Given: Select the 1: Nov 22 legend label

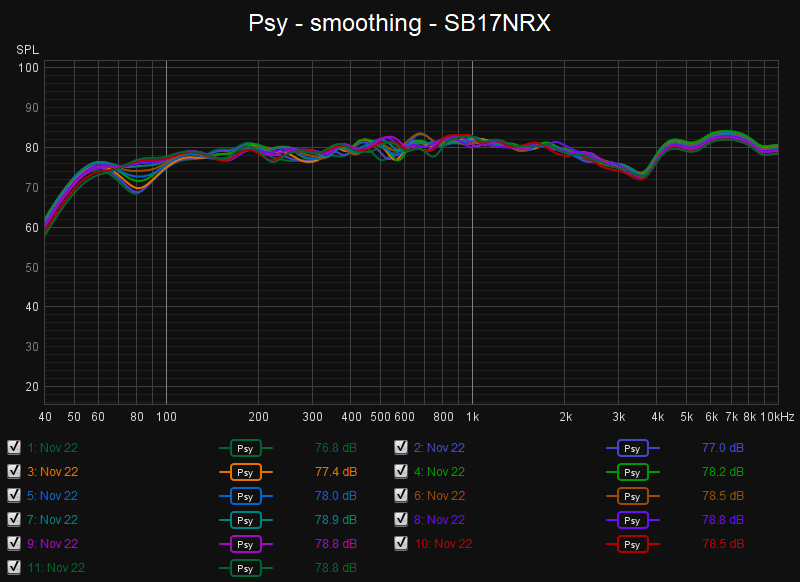Looking at the screenshot, I should (x=53, y=448).
